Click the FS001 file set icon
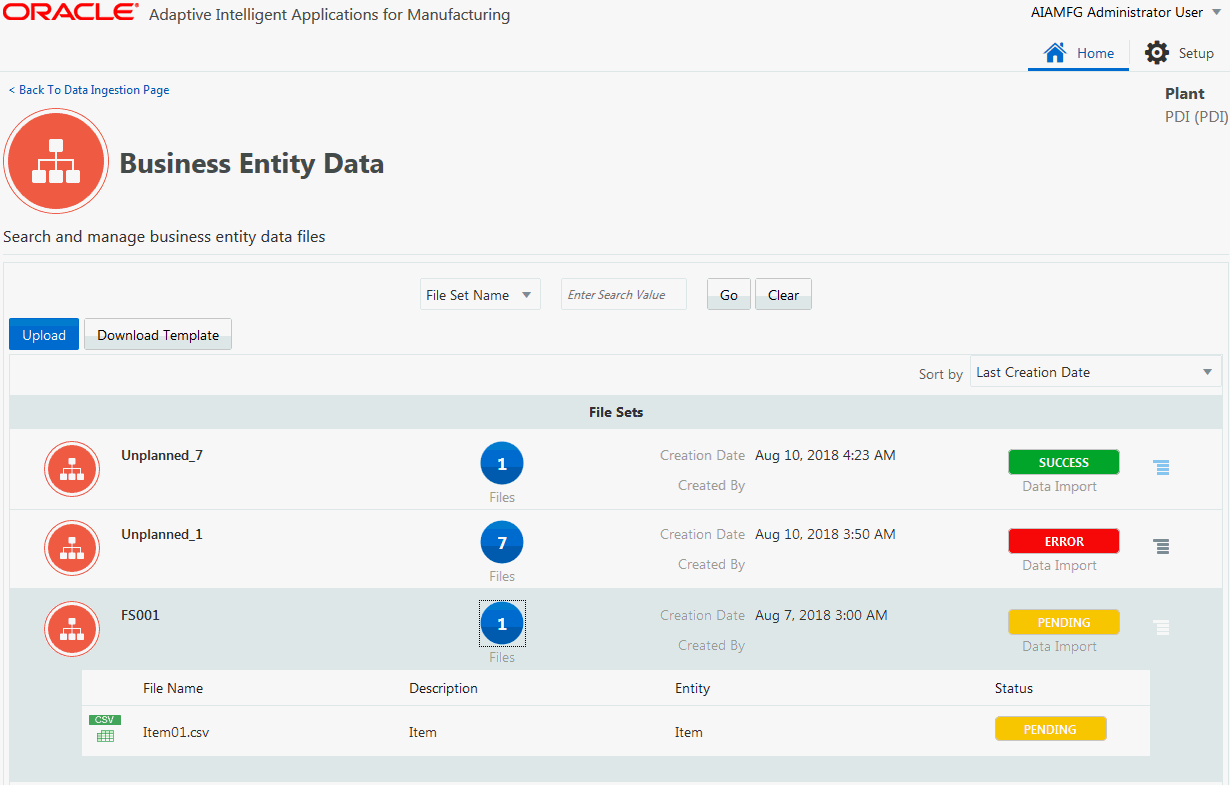The image size is (1230, 785). tap(72, 629)
